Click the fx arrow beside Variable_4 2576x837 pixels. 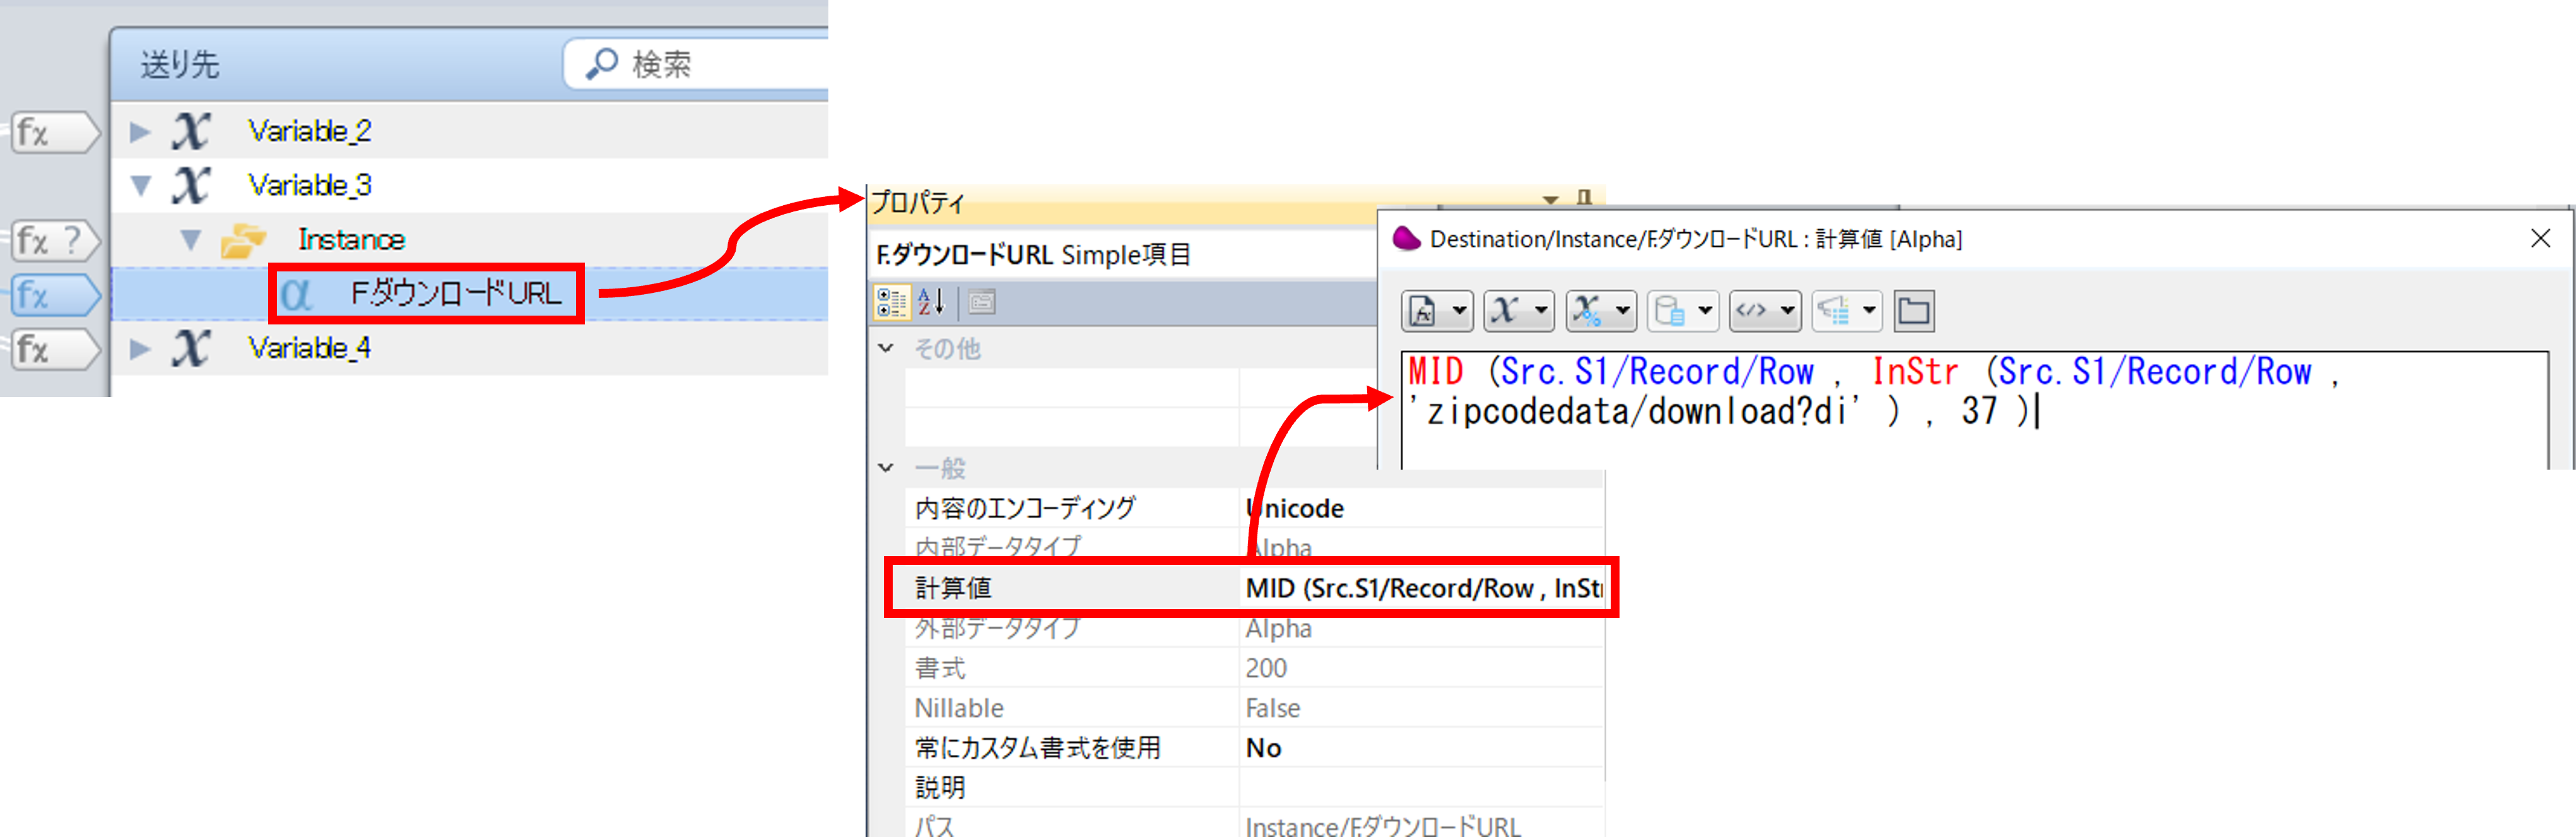tap(55, 350)
